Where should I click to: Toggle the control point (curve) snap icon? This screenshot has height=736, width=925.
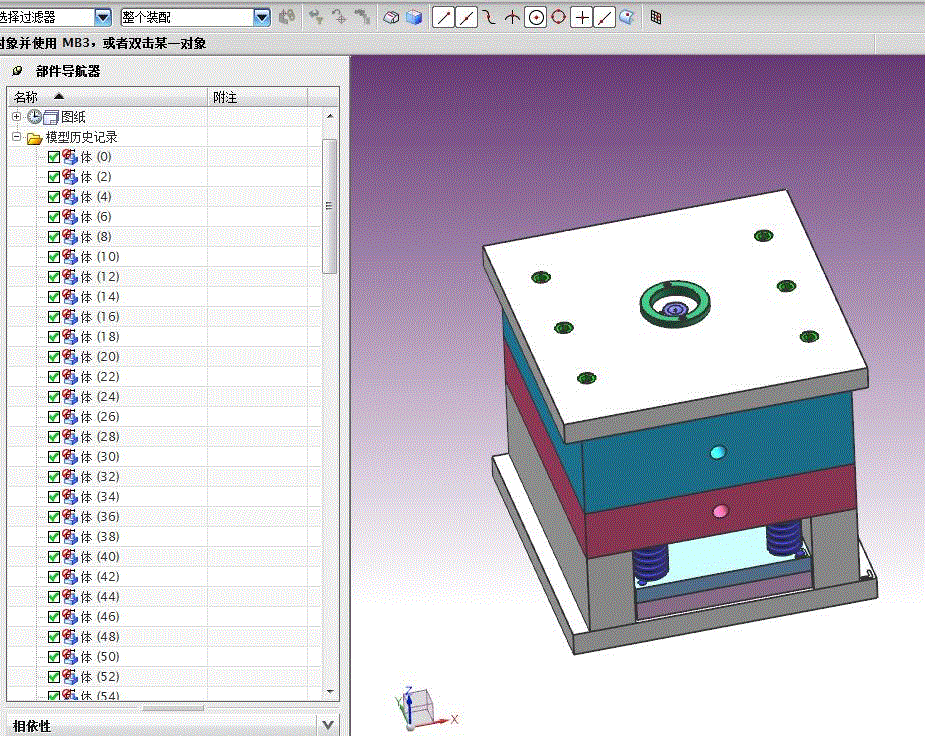click(489, 18)
